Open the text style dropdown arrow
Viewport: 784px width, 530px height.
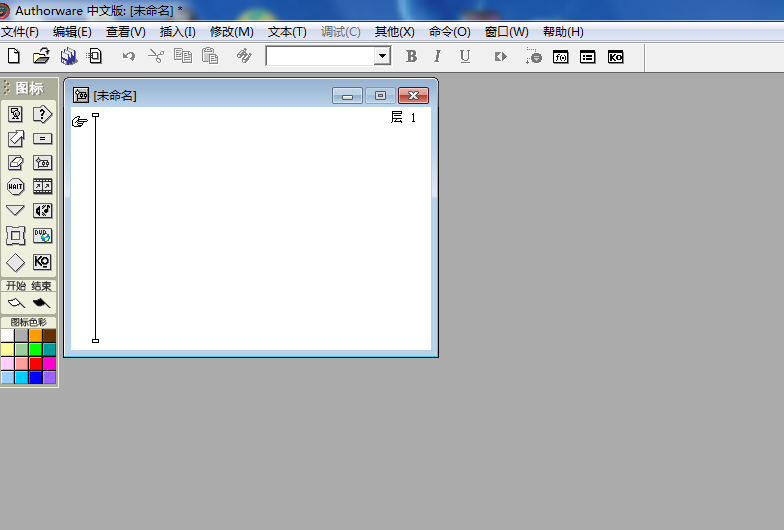point(382,56)
